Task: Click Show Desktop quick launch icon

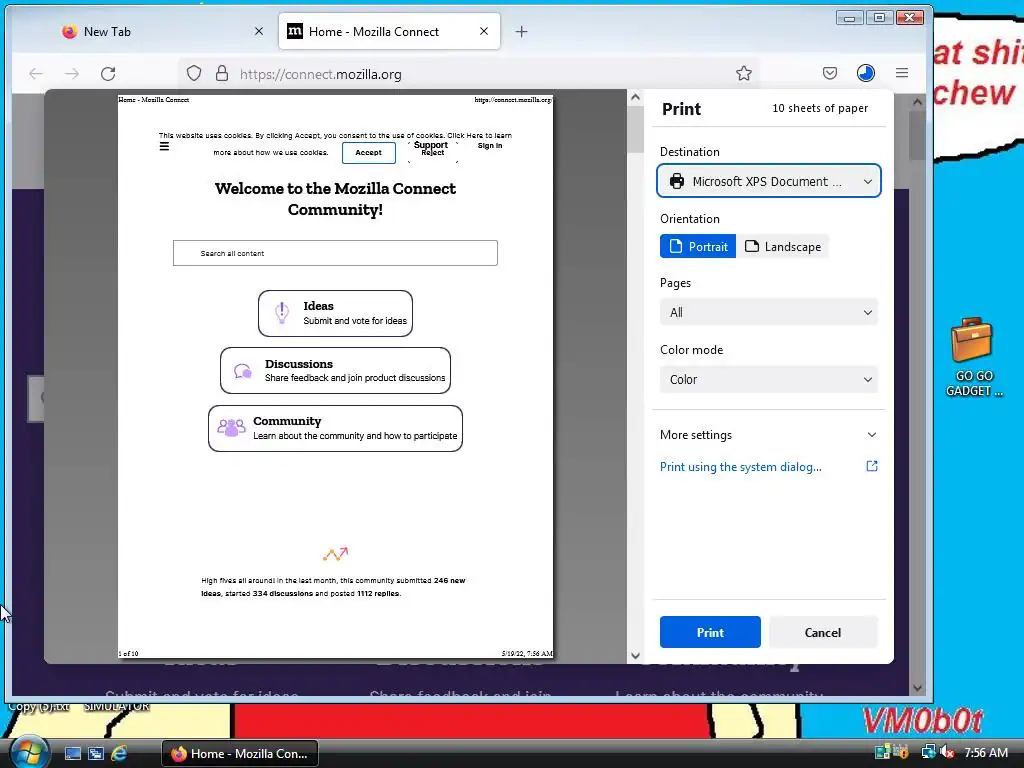Action: (x=72, y=754)
